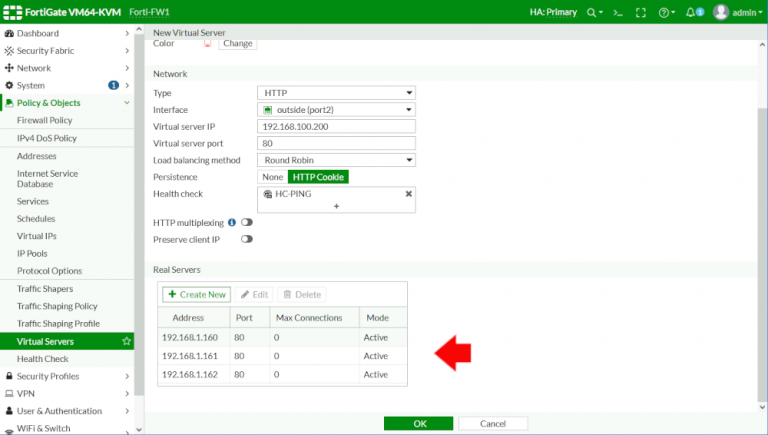Open the Type dropdown showing HTTP

[336, 93]
